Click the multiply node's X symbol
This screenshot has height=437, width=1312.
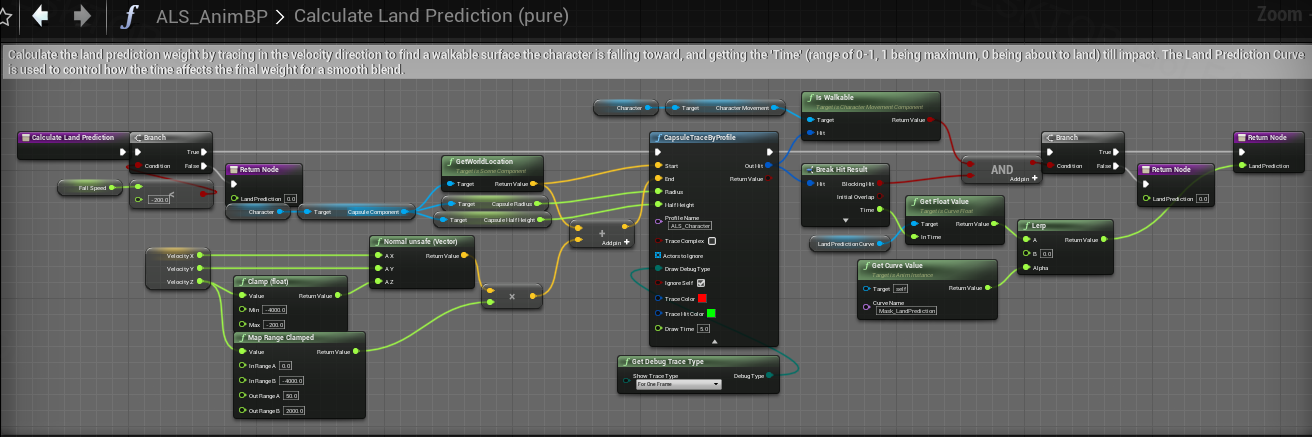(513, 297)
